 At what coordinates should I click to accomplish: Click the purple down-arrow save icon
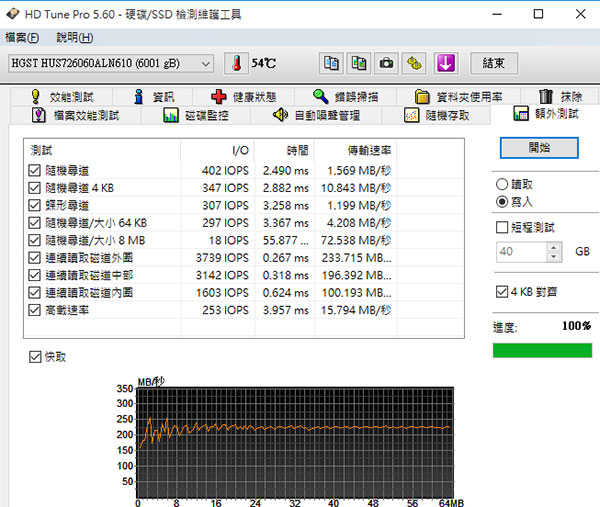click(x=445, y=63)
